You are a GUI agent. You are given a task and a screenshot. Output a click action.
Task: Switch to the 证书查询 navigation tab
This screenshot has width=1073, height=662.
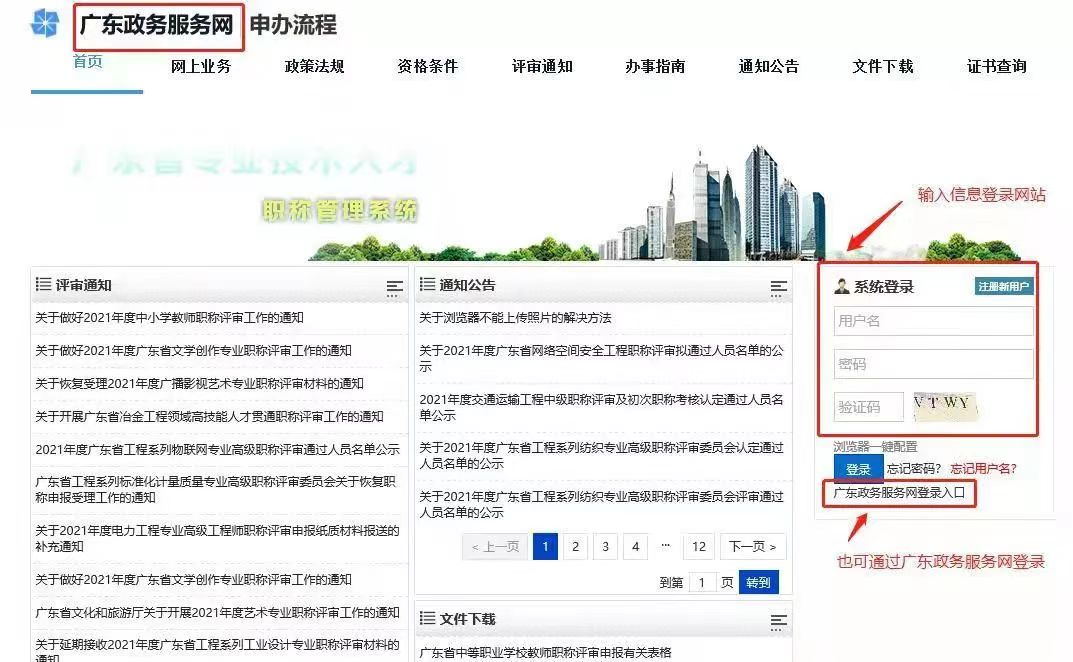(x=996, y=66)
